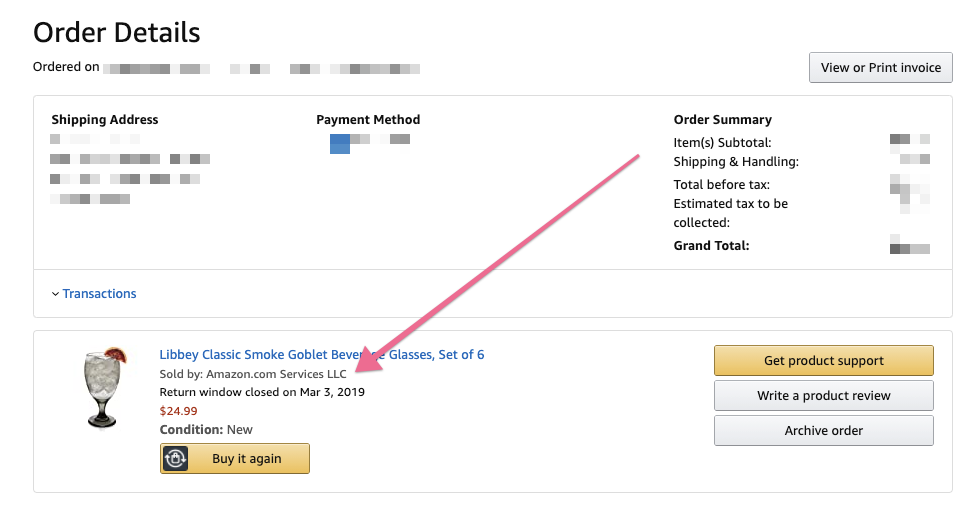980x508 pixels.
Task: Click the Order Summary heading
Action: click(723, 120)
